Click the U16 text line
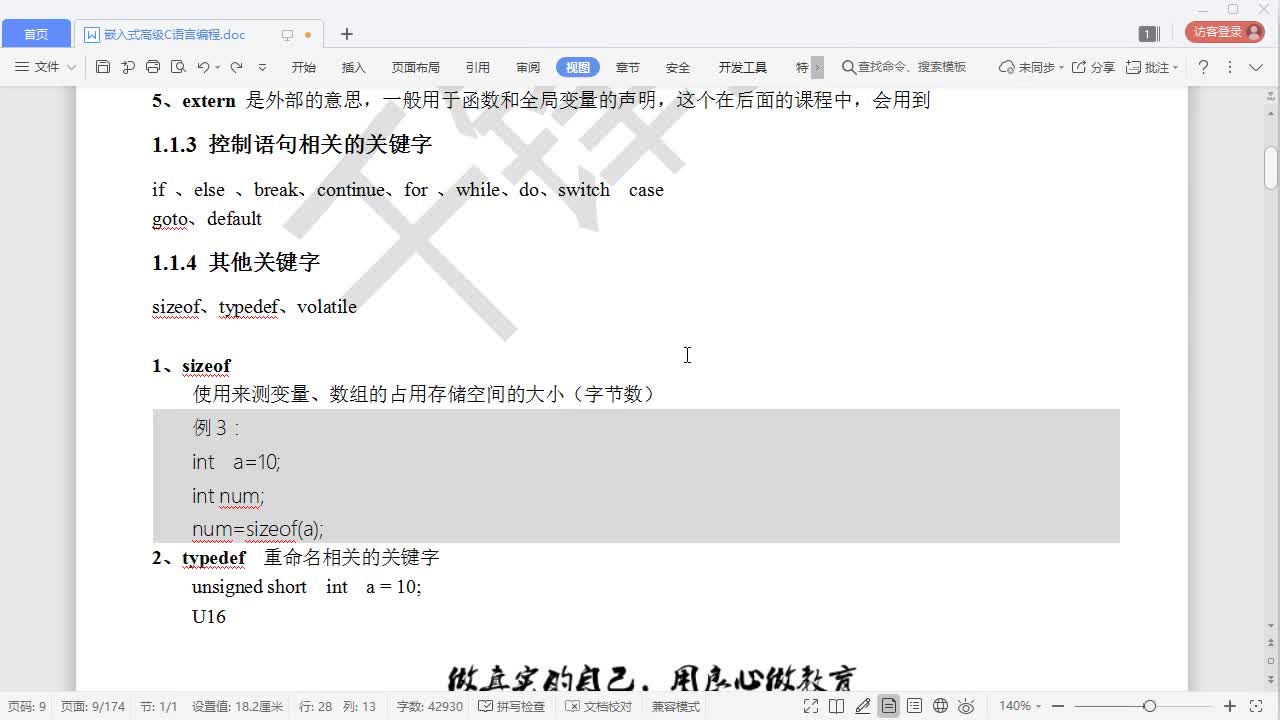The width and height of the screenshot is (1280, 720). point(209,616)
